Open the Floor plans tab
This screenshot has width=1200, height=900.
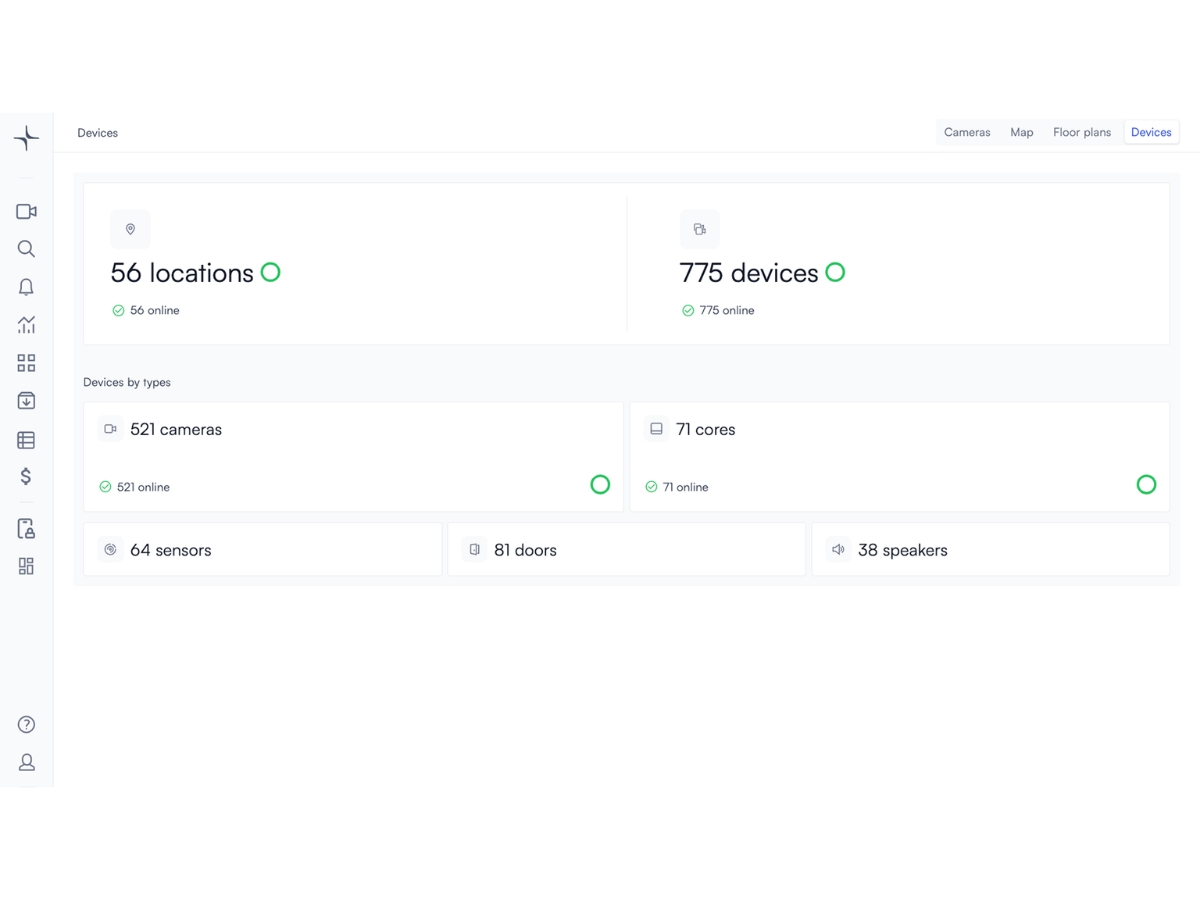point(1082,132)
